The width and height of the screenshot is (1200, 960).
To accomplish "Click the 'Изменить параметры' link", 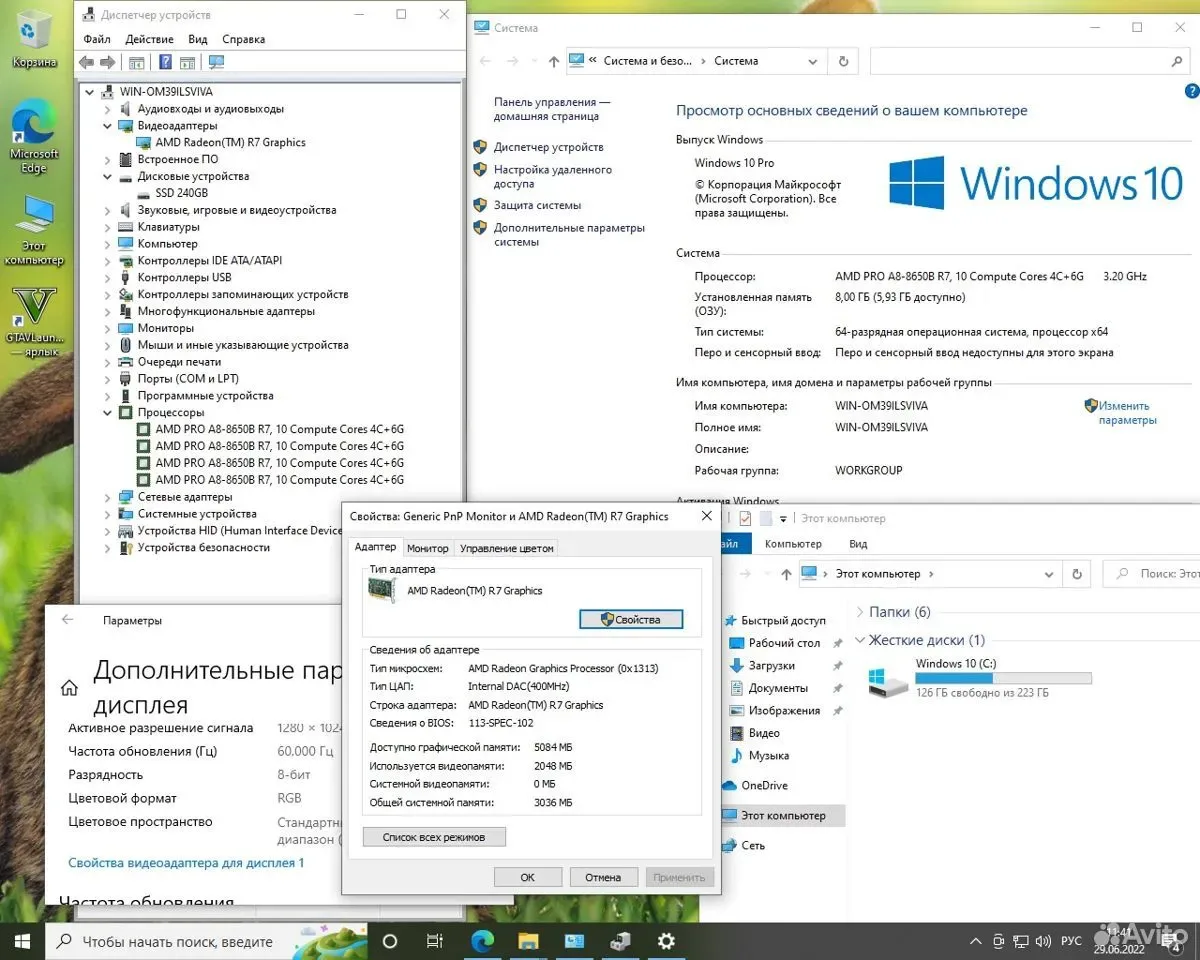I will pyautogui.click(x=1127, y=413).
